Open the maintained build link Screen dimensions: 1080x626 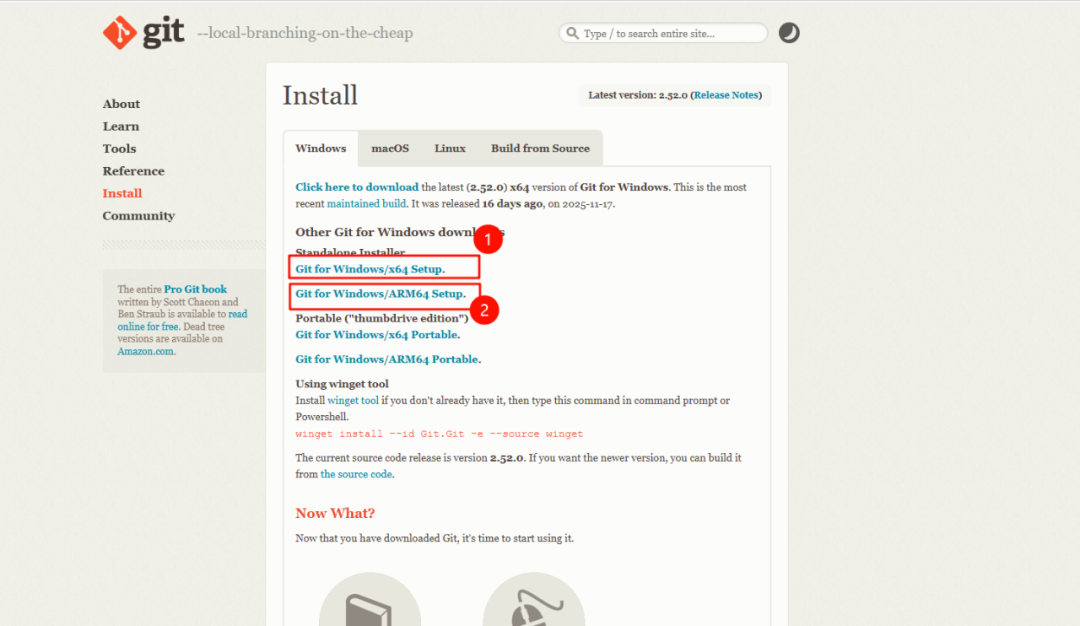[366, 204]
